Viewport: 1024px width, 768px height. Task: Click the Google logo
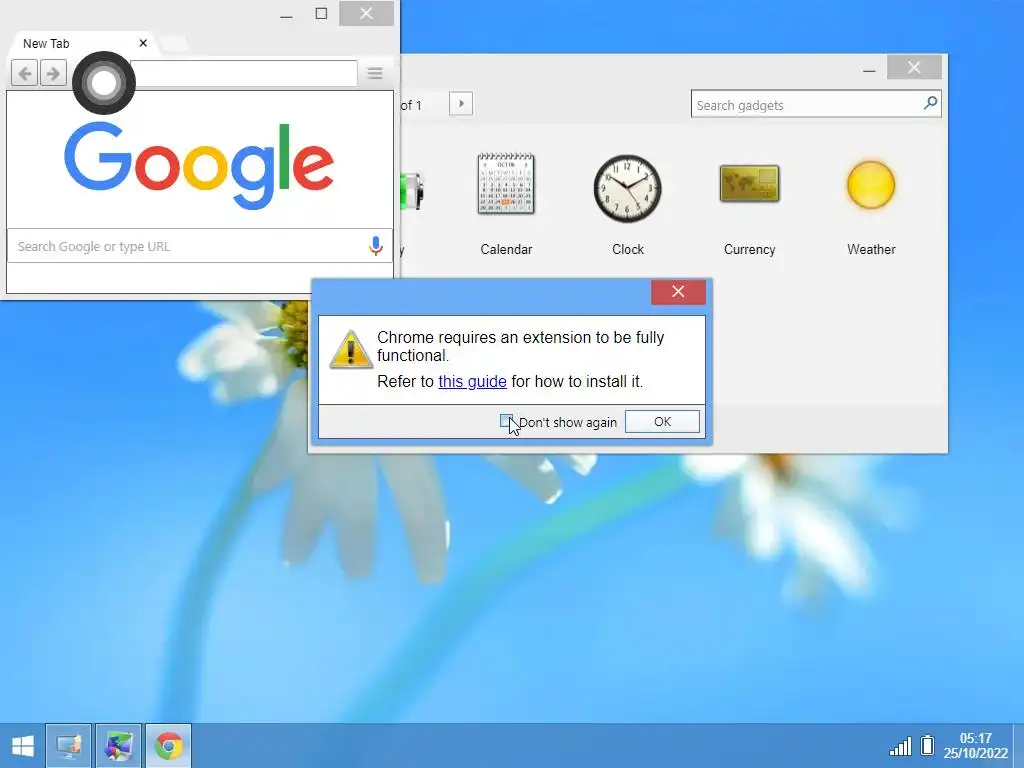point(199,166)
